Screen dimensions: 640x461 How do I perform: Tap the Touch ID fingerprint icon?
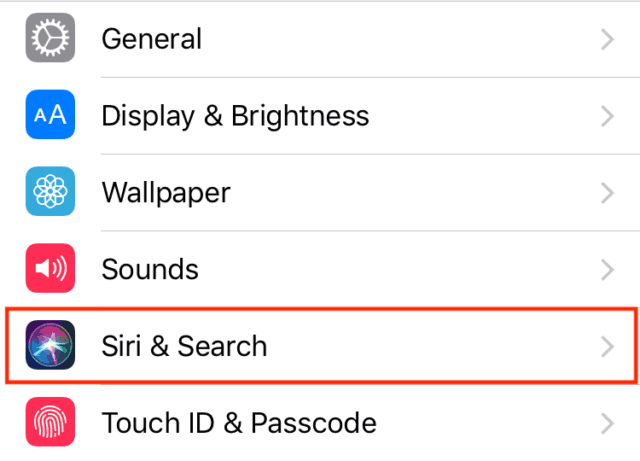click(48, 423)
